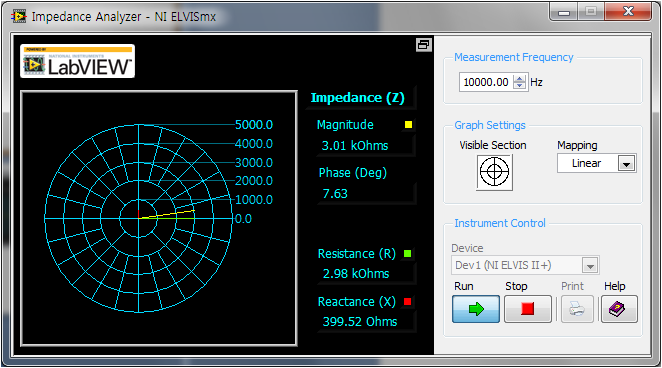Click the yellow Magnitude color swatch
The image size is (662, 368).
coord(408,124)
